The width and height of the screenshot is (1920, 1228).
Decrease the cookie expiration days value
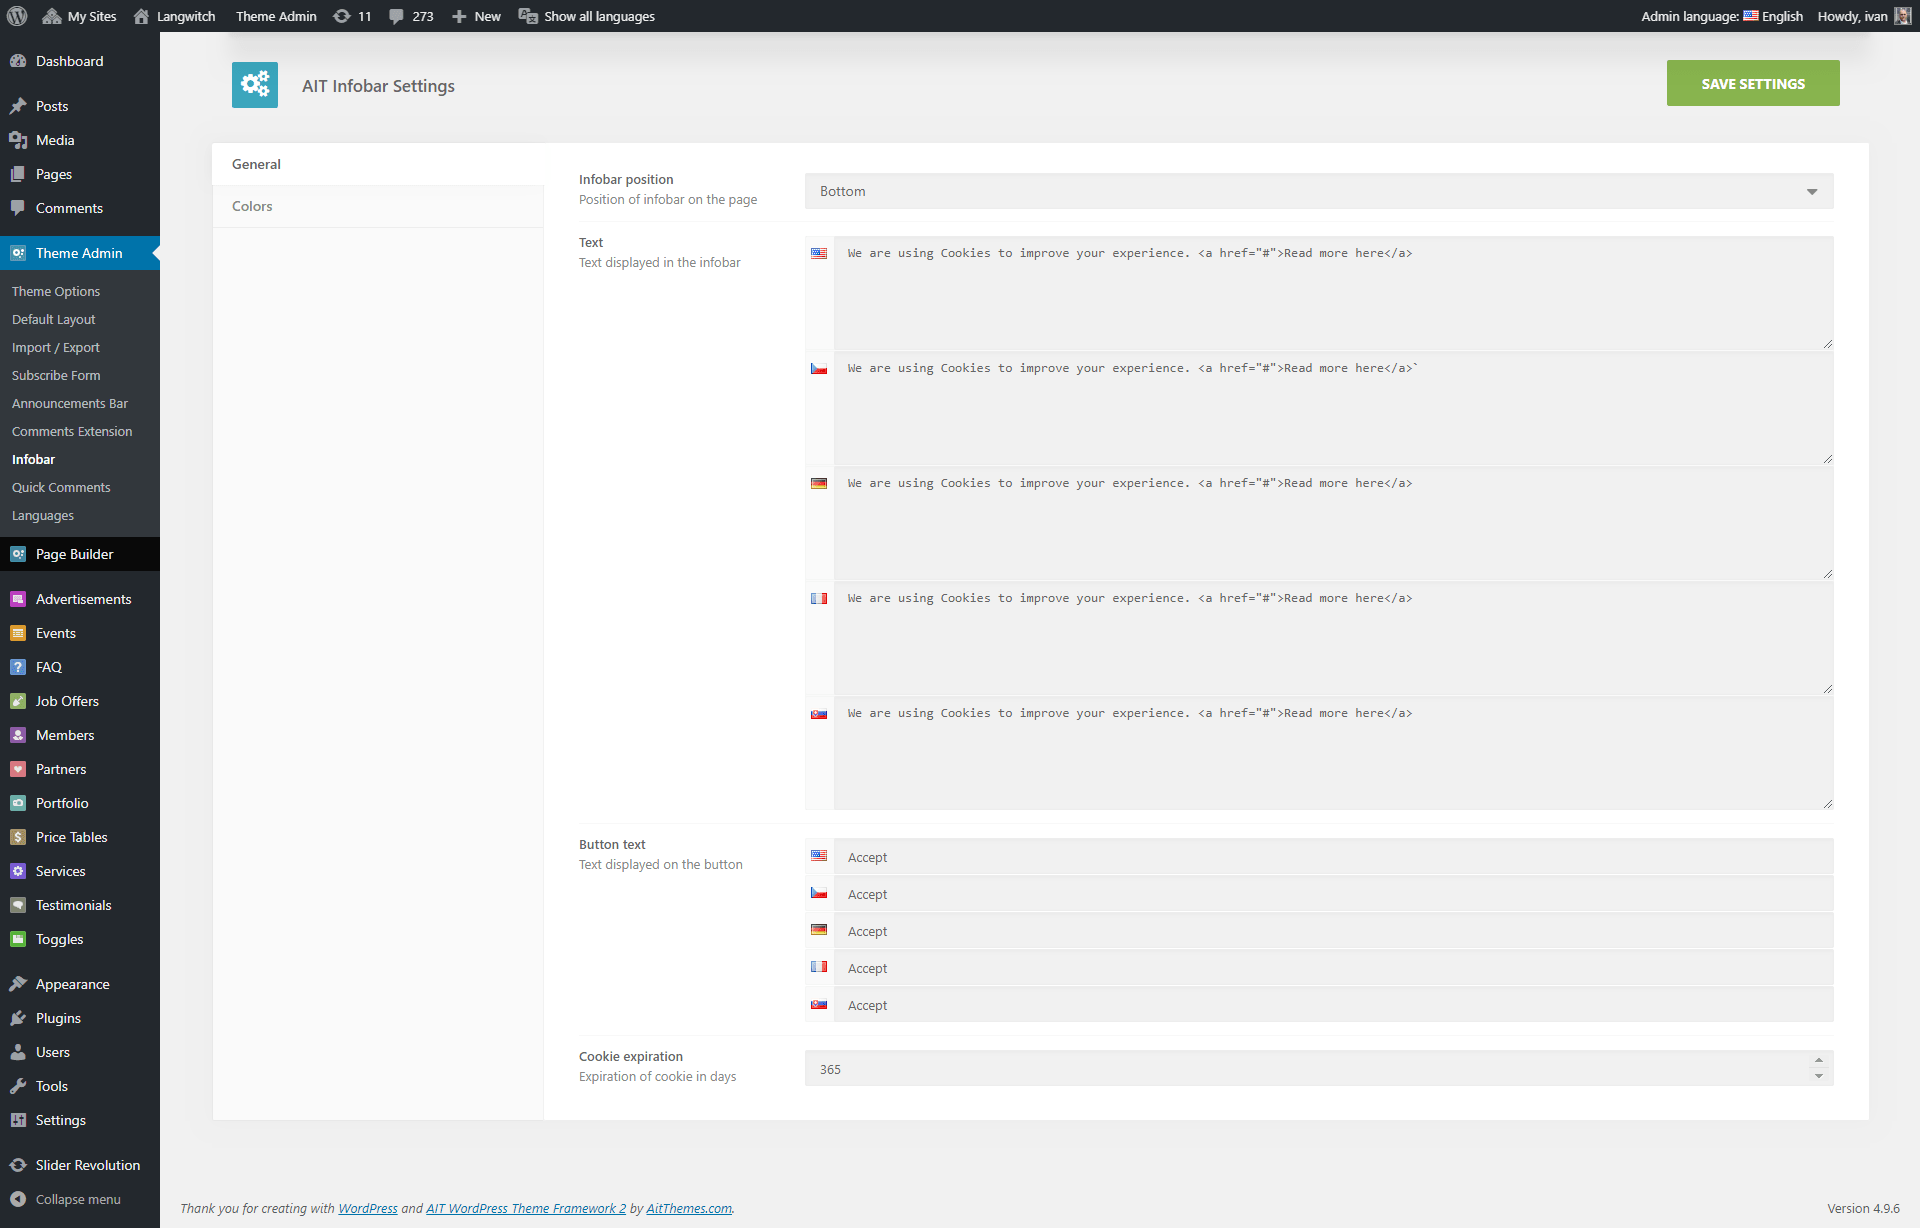[1818, 1077]
